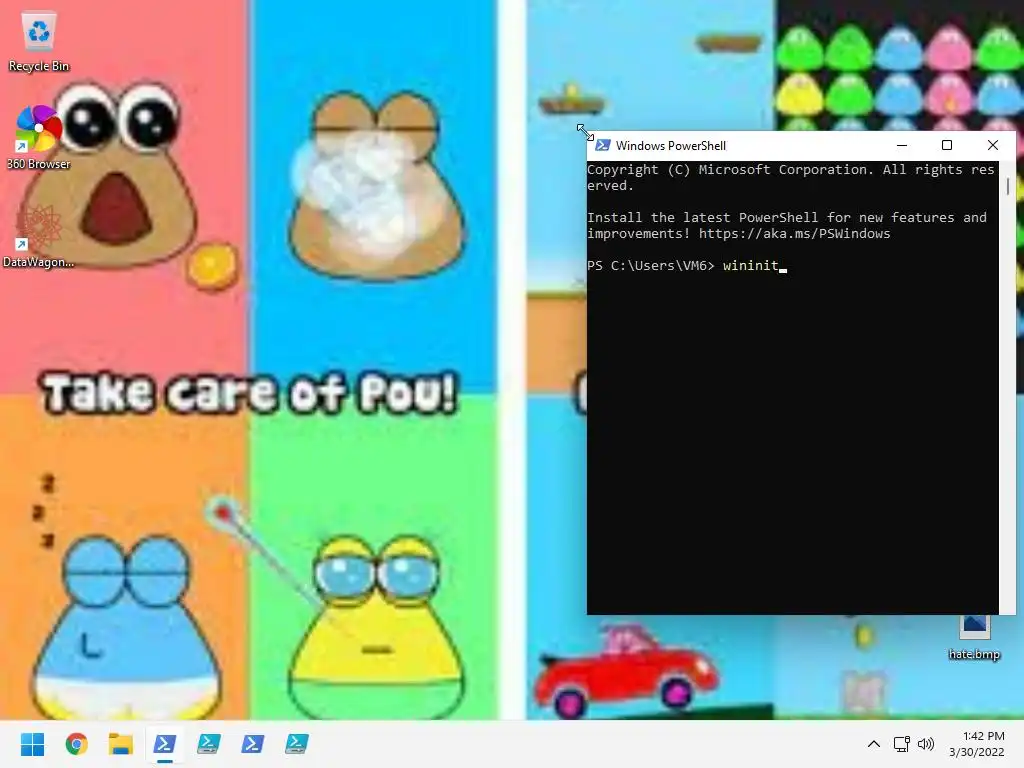Select the hate.bmp file on desktop

coord(974,637)
